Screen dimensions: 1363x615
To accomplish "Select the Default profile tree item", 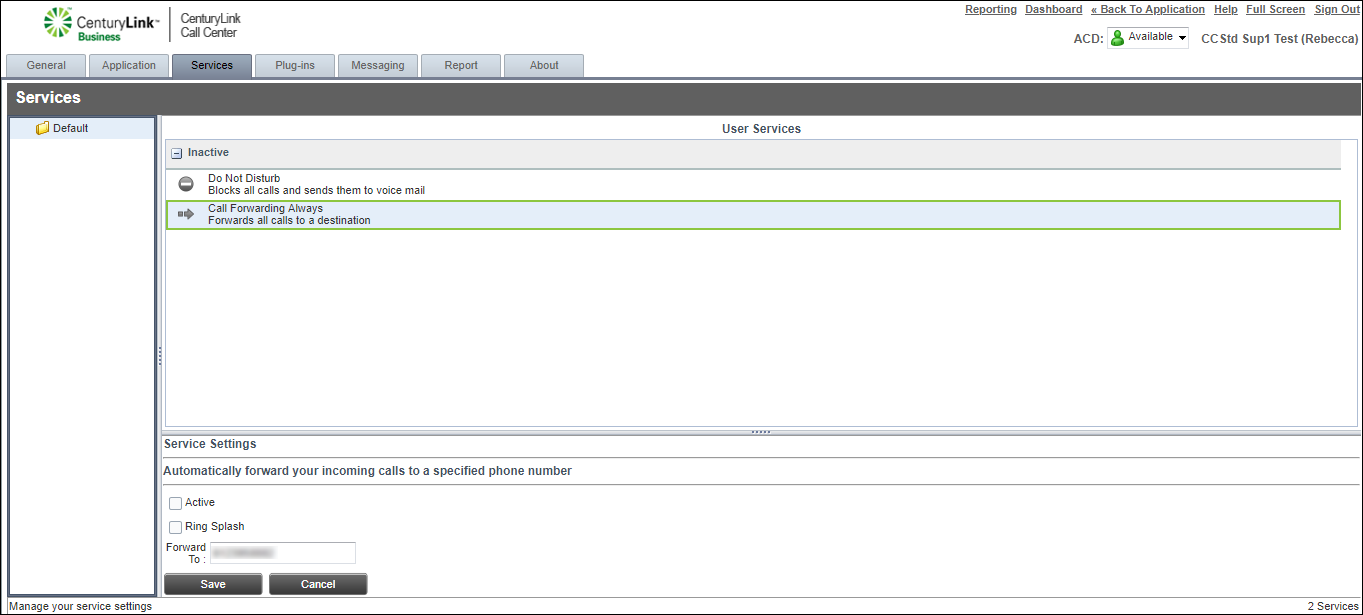I will (x=82, y=128).
